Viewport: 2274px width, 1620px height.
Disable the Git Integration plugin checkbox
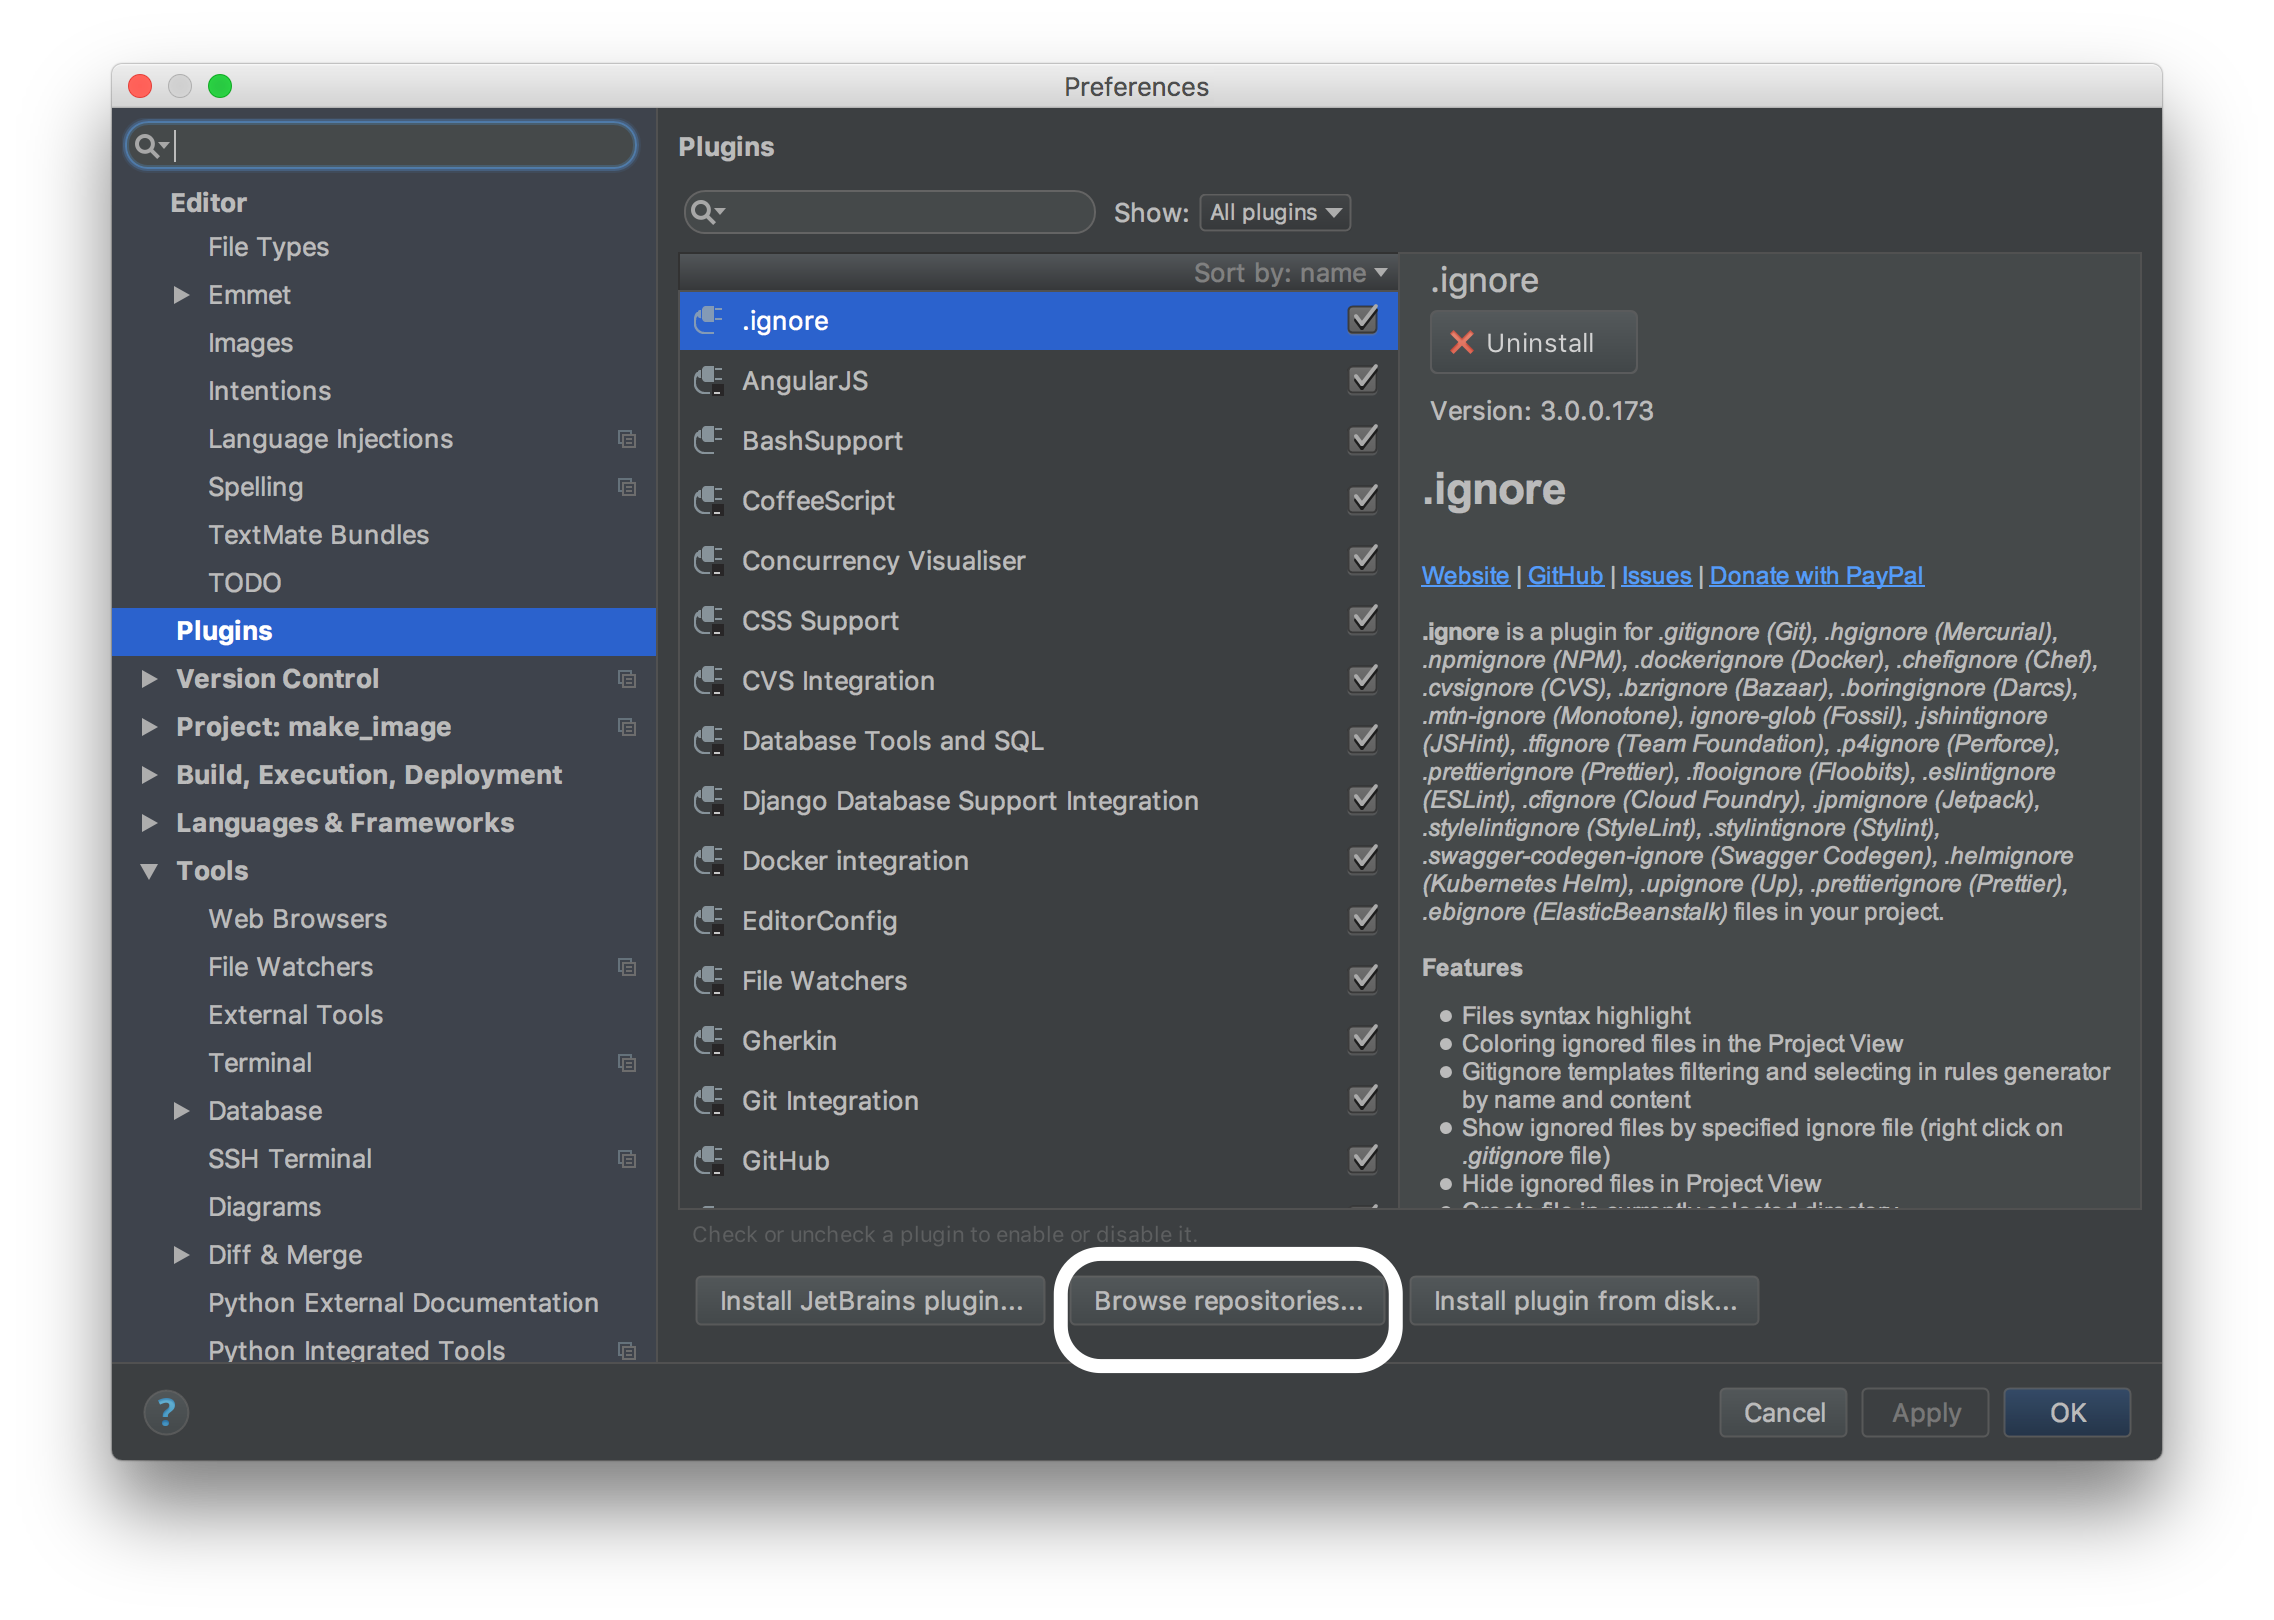pos(1362,1100)
